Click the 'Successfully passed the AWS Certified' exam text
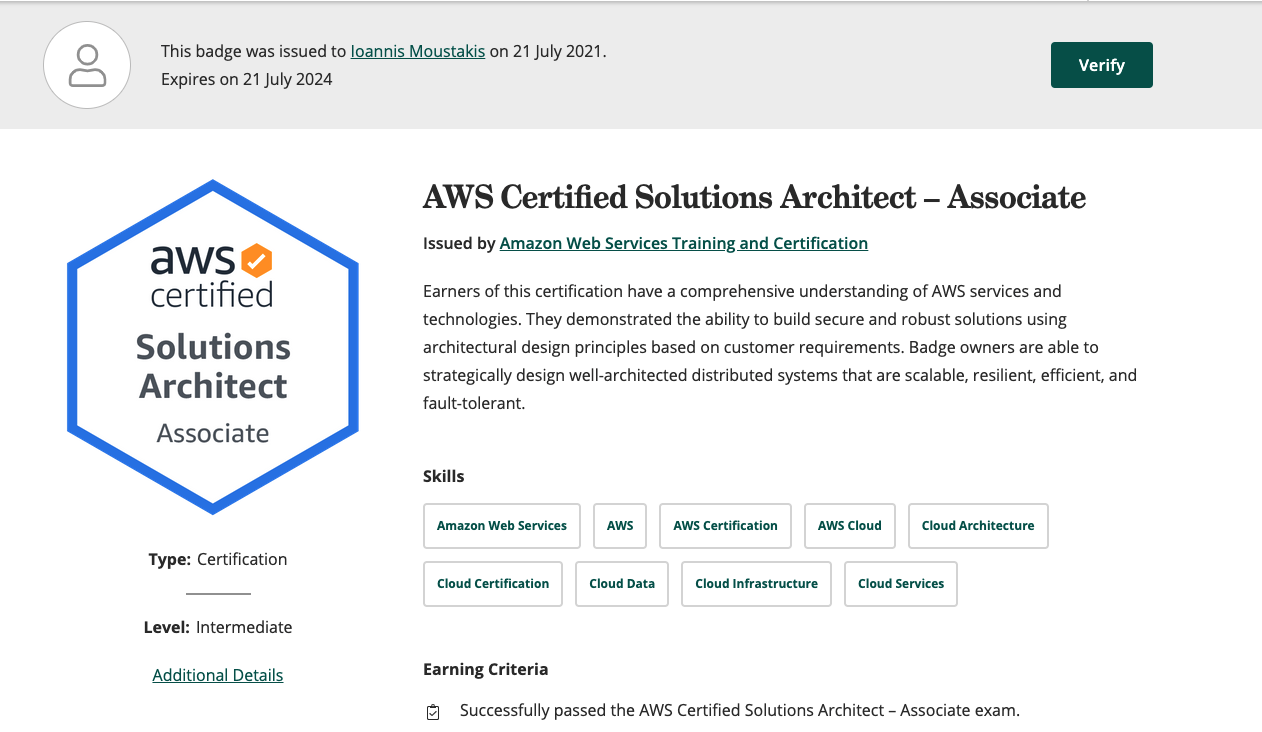Image resolution: width=1262 pixels, height=732 pixels. tap(740, 711)
